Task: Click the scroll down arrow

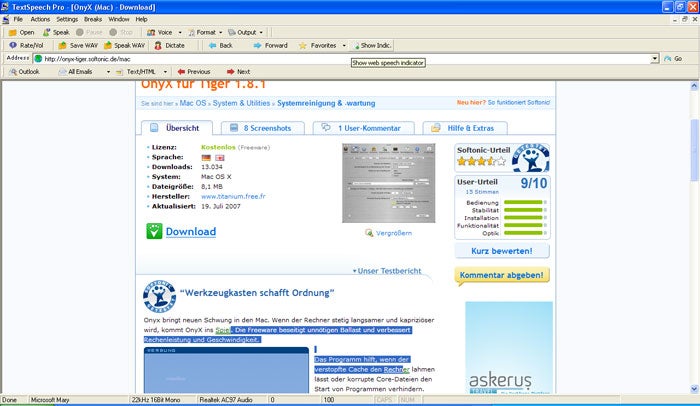Action: click(694, 389)
